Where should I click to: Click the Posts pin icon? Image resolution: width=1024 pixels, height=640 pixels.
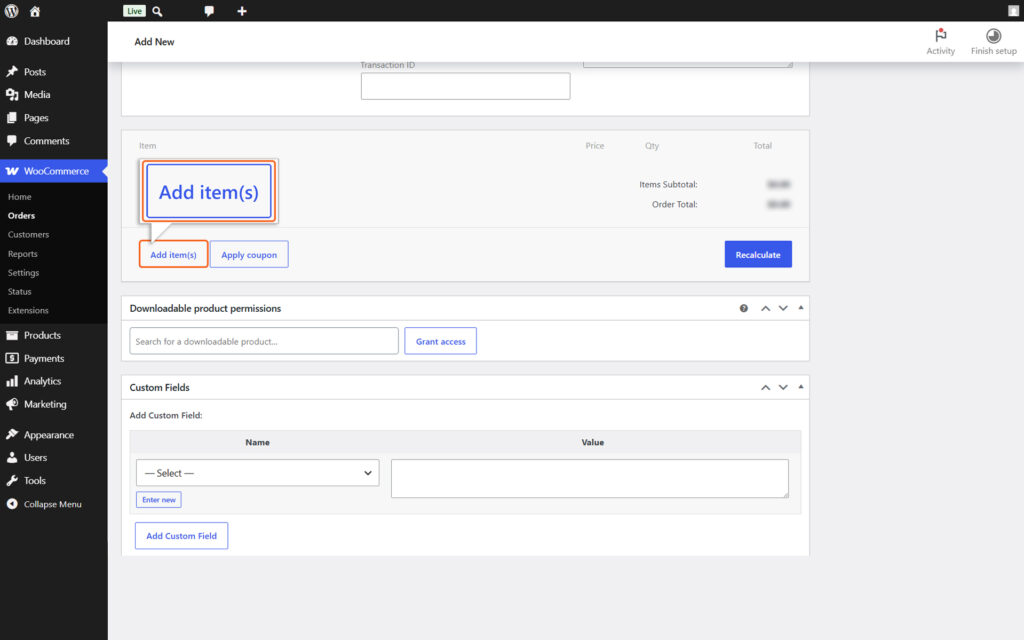12,72
